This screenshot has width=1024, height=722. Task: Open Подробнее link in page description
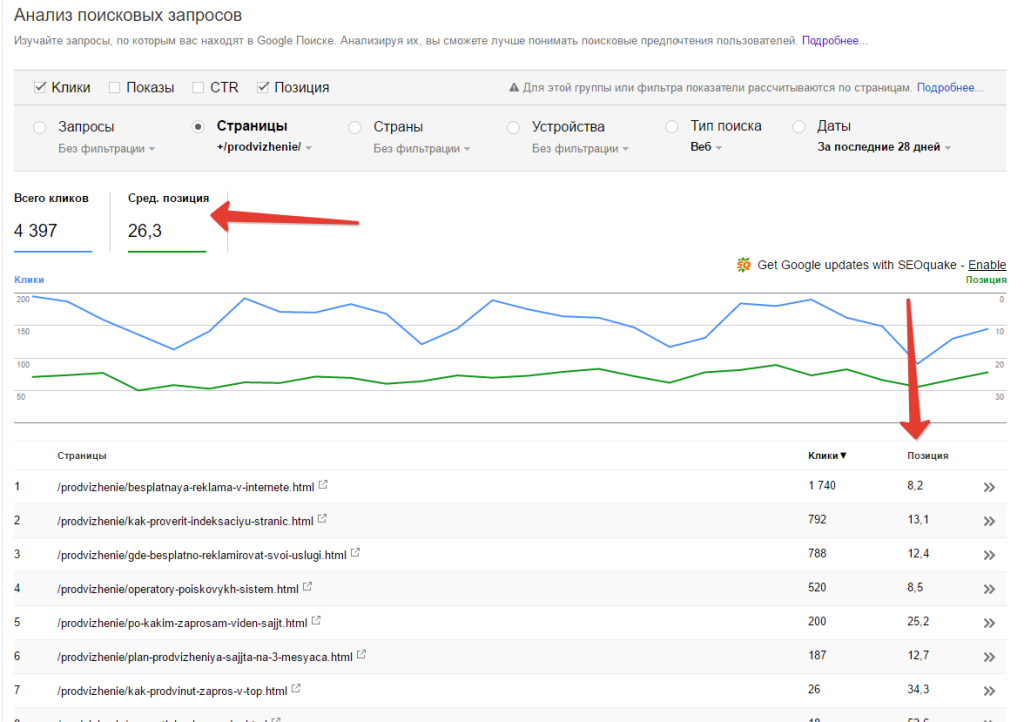click(835, 40)
